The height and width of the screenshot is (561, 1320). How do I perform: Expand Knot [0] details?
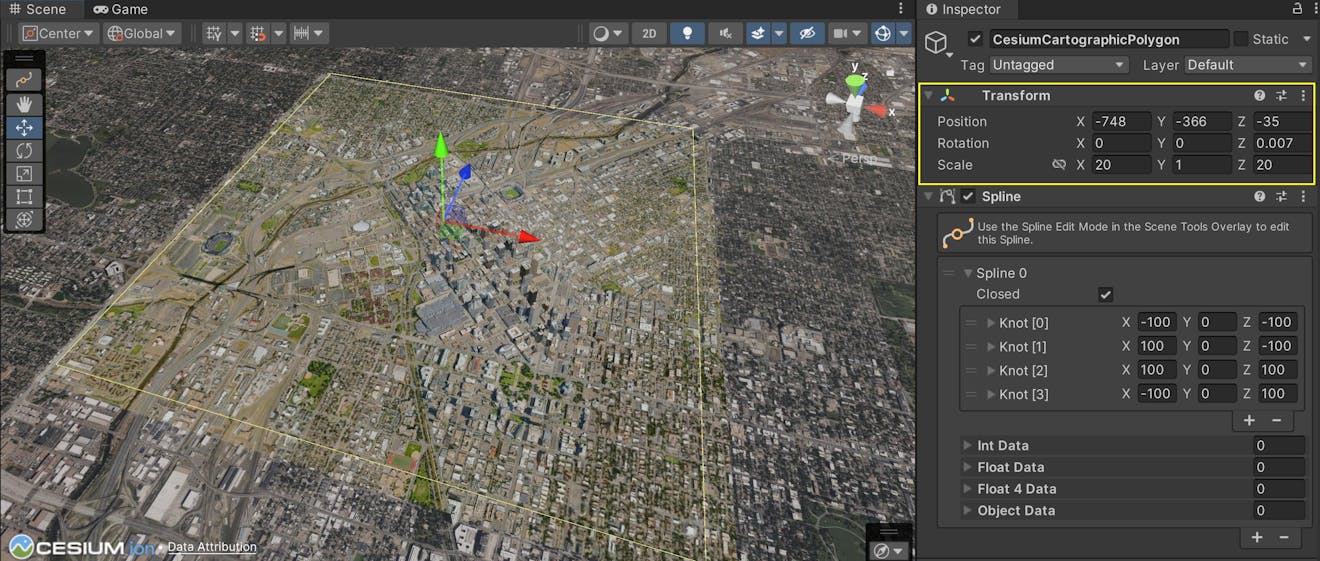click(991, 323)
